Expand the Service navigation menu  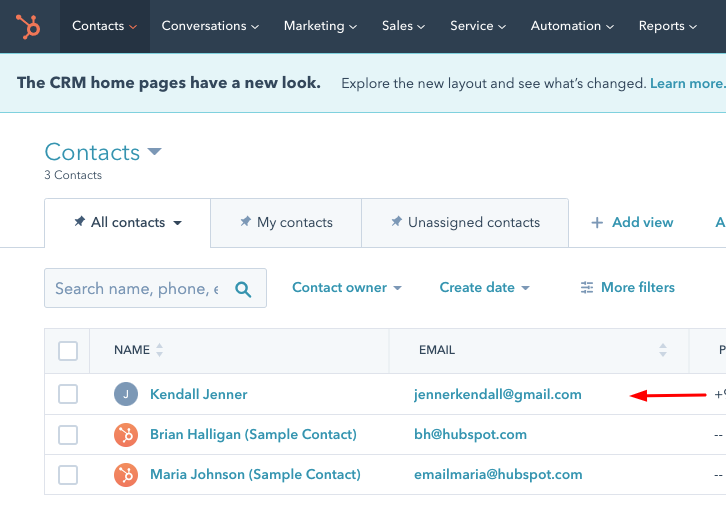tap(478, 26)
